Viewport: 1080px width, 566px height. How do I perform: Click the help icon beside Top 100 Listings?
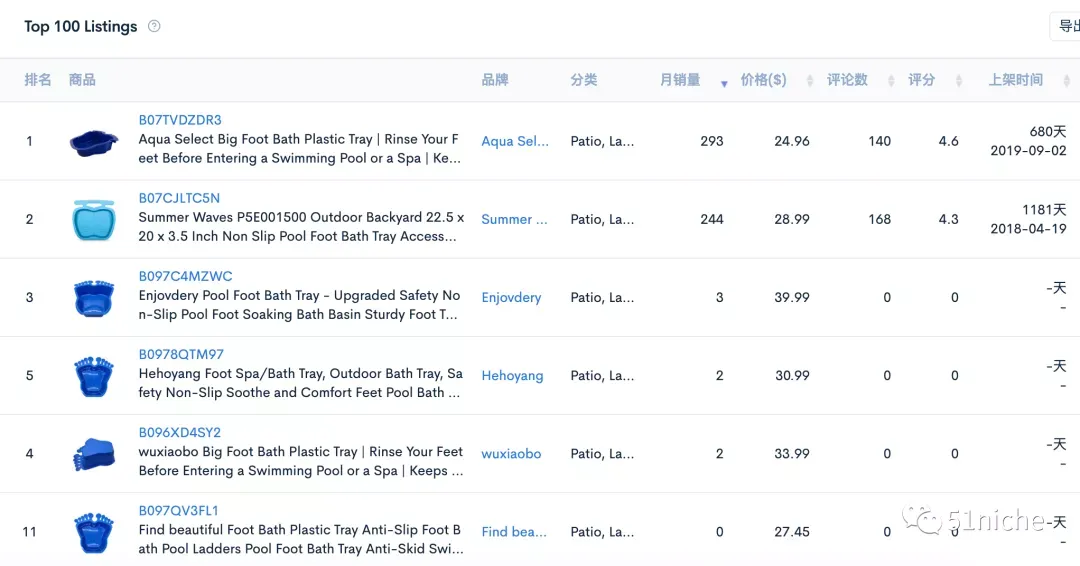(154, 26)
